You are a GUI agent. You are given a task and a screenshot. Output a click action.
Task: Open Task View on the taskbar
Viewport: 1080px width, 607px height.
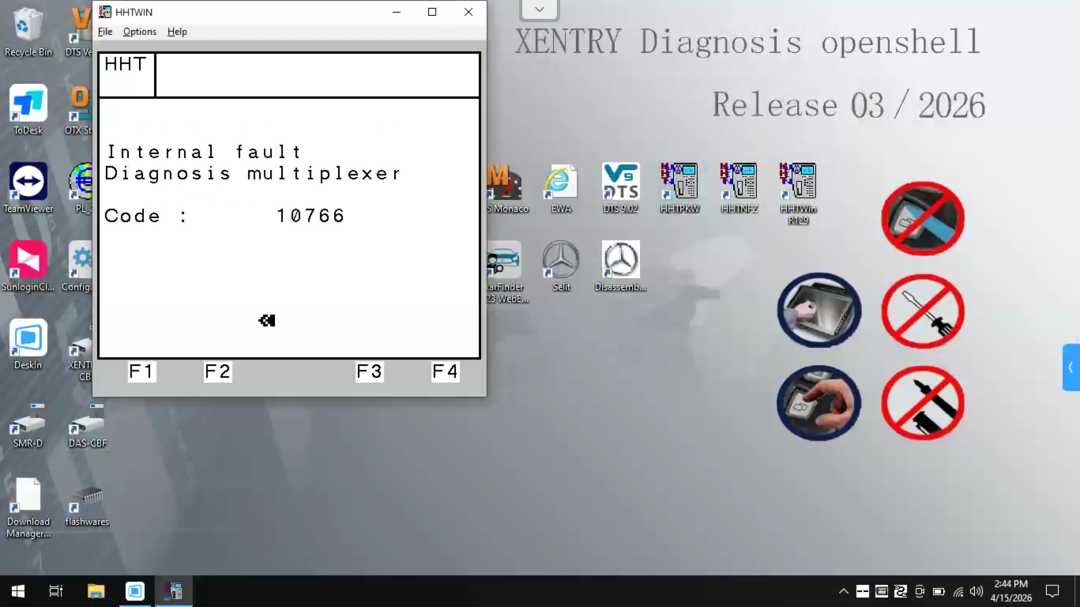point(56,591)
